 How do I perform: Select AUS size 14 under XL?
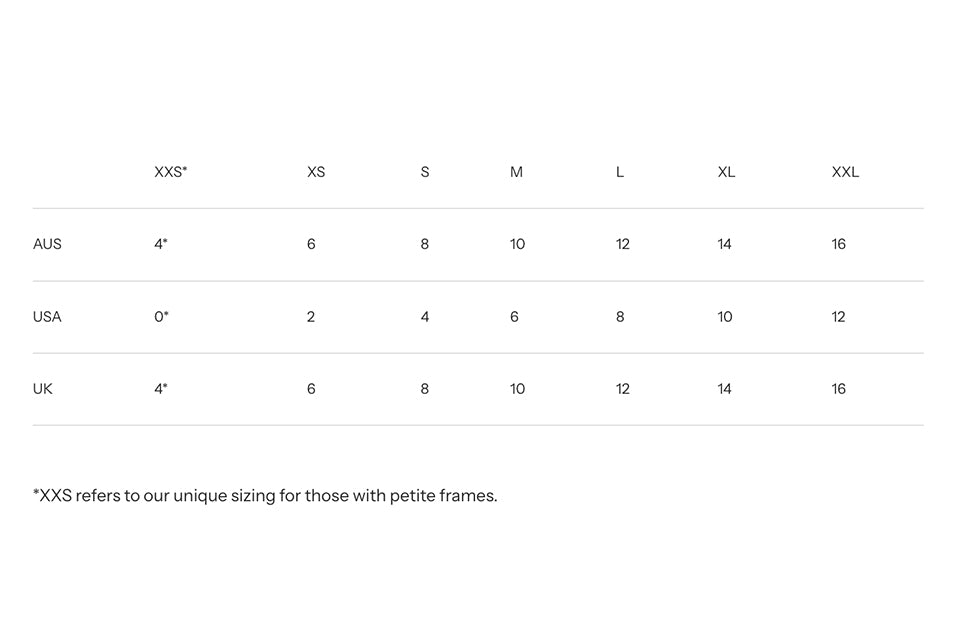724,244
